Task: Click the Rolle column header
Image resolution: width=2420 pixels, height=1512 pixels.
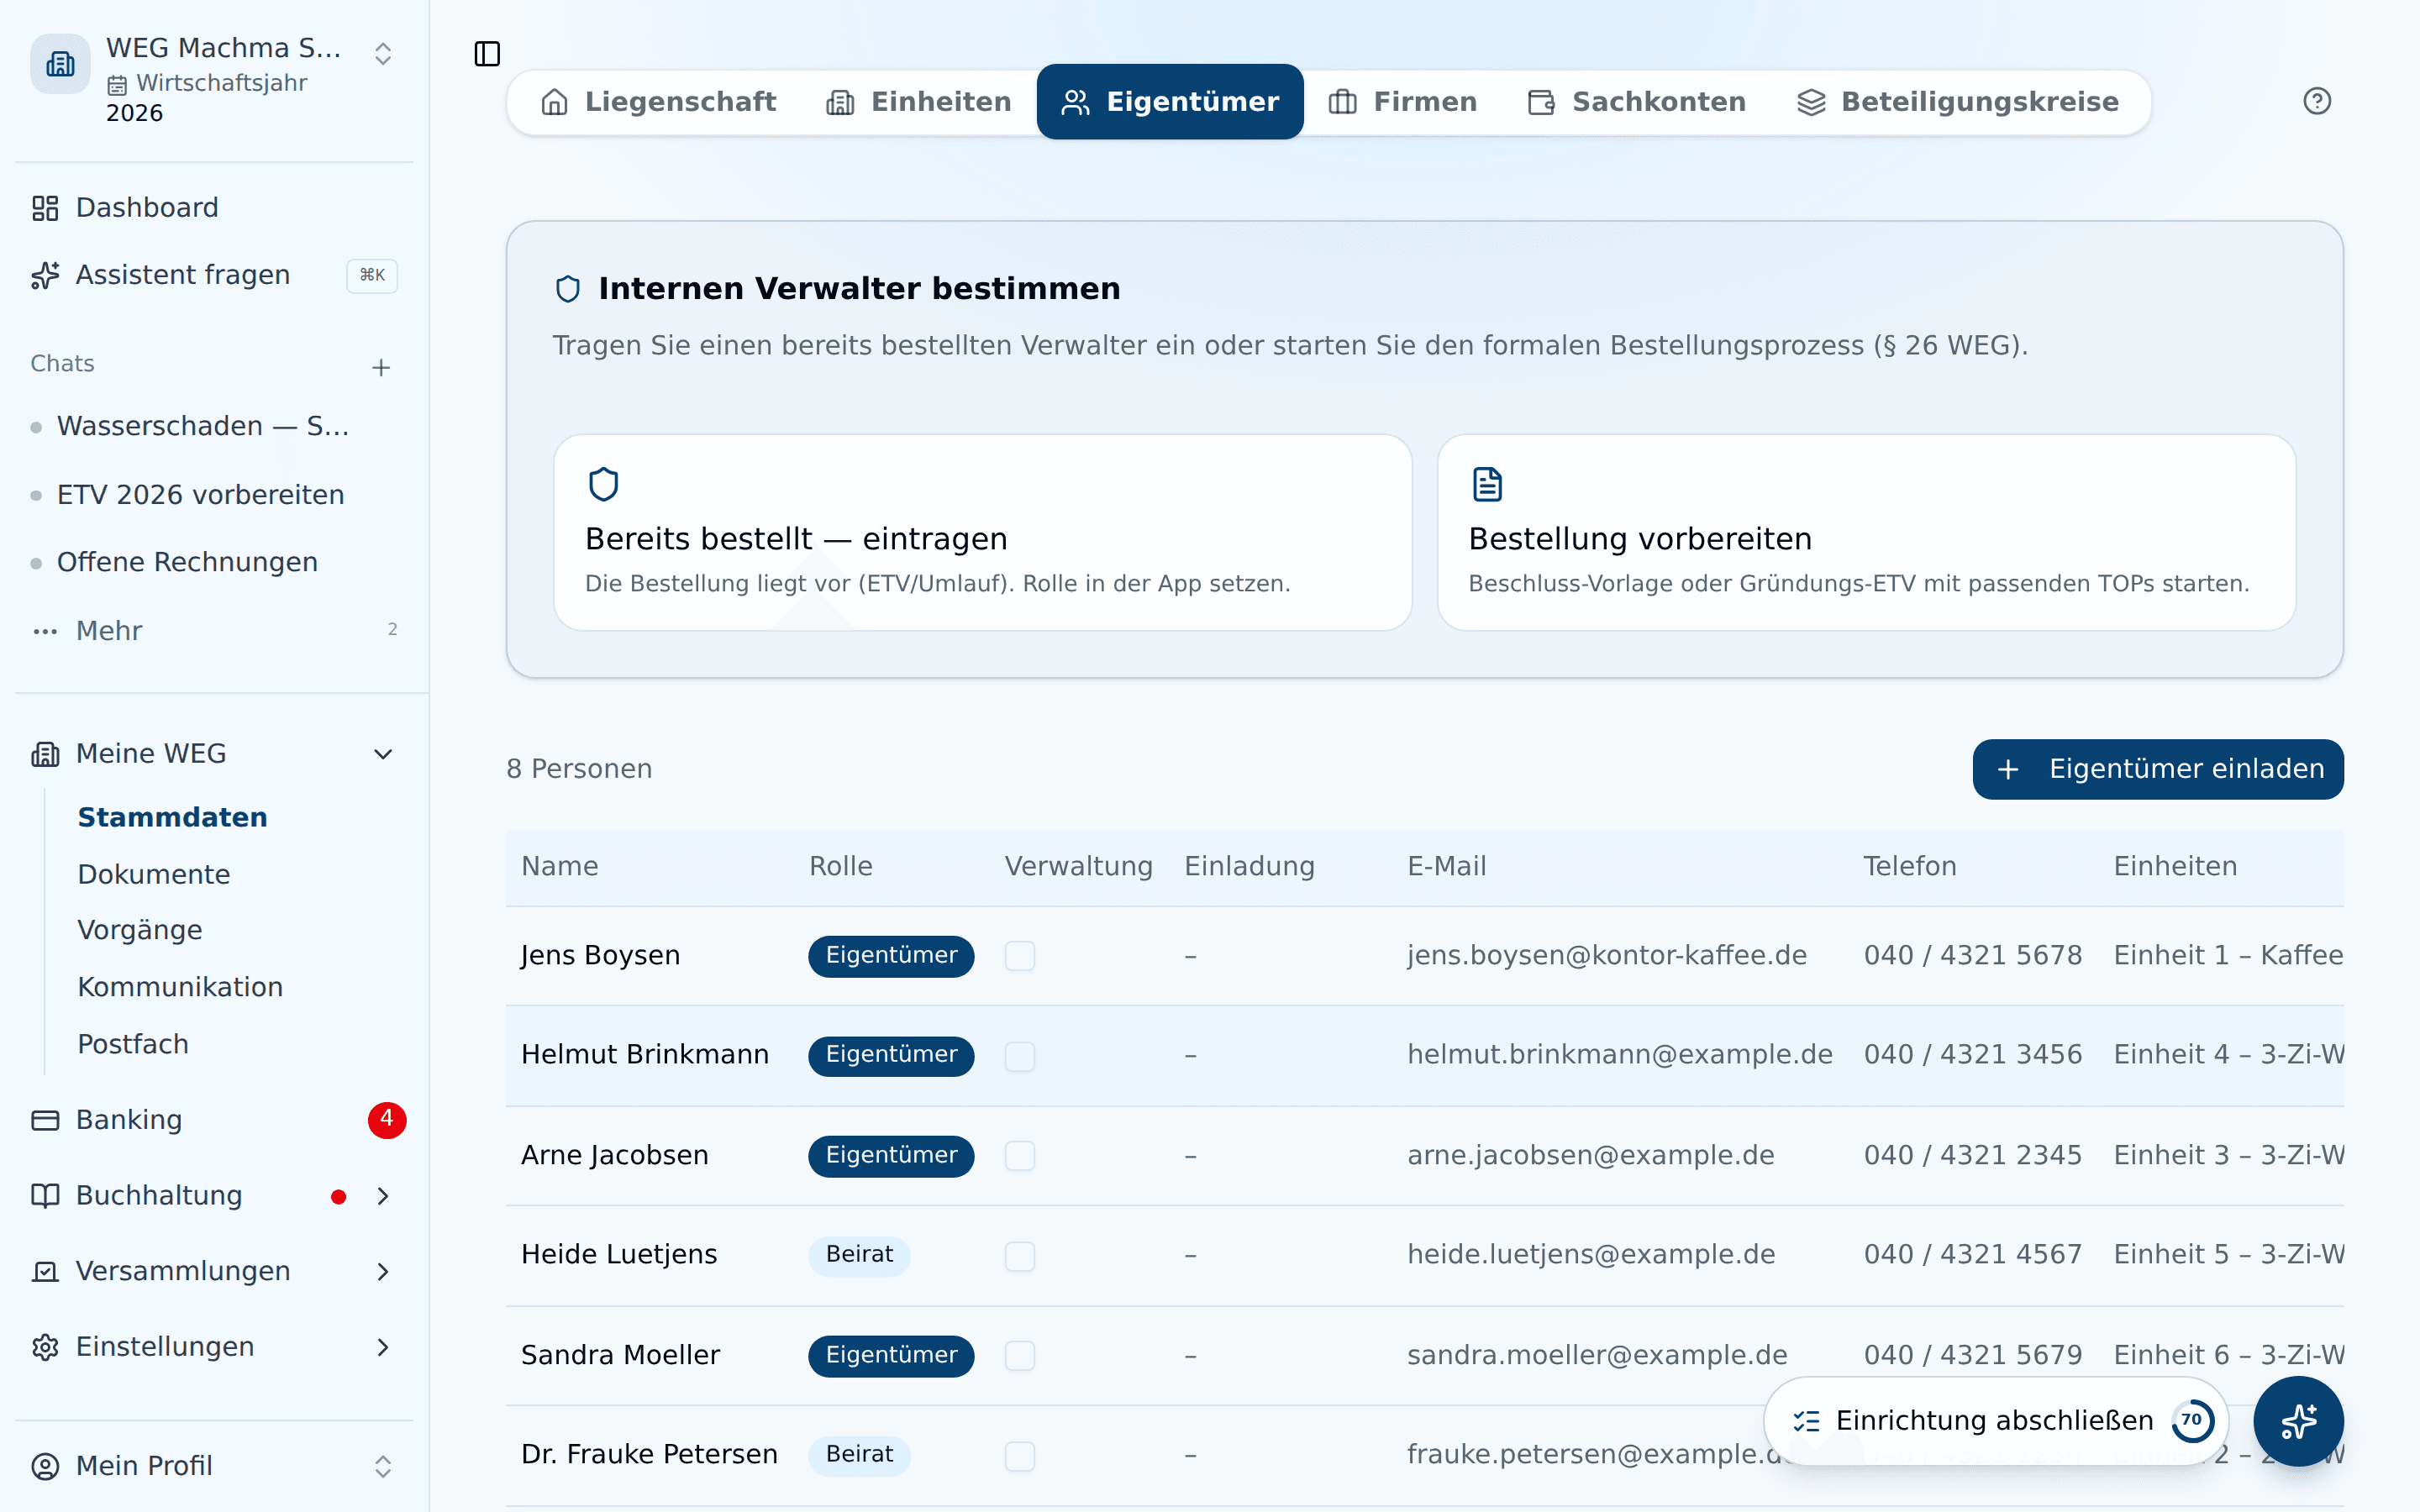Action: [841, 867]
